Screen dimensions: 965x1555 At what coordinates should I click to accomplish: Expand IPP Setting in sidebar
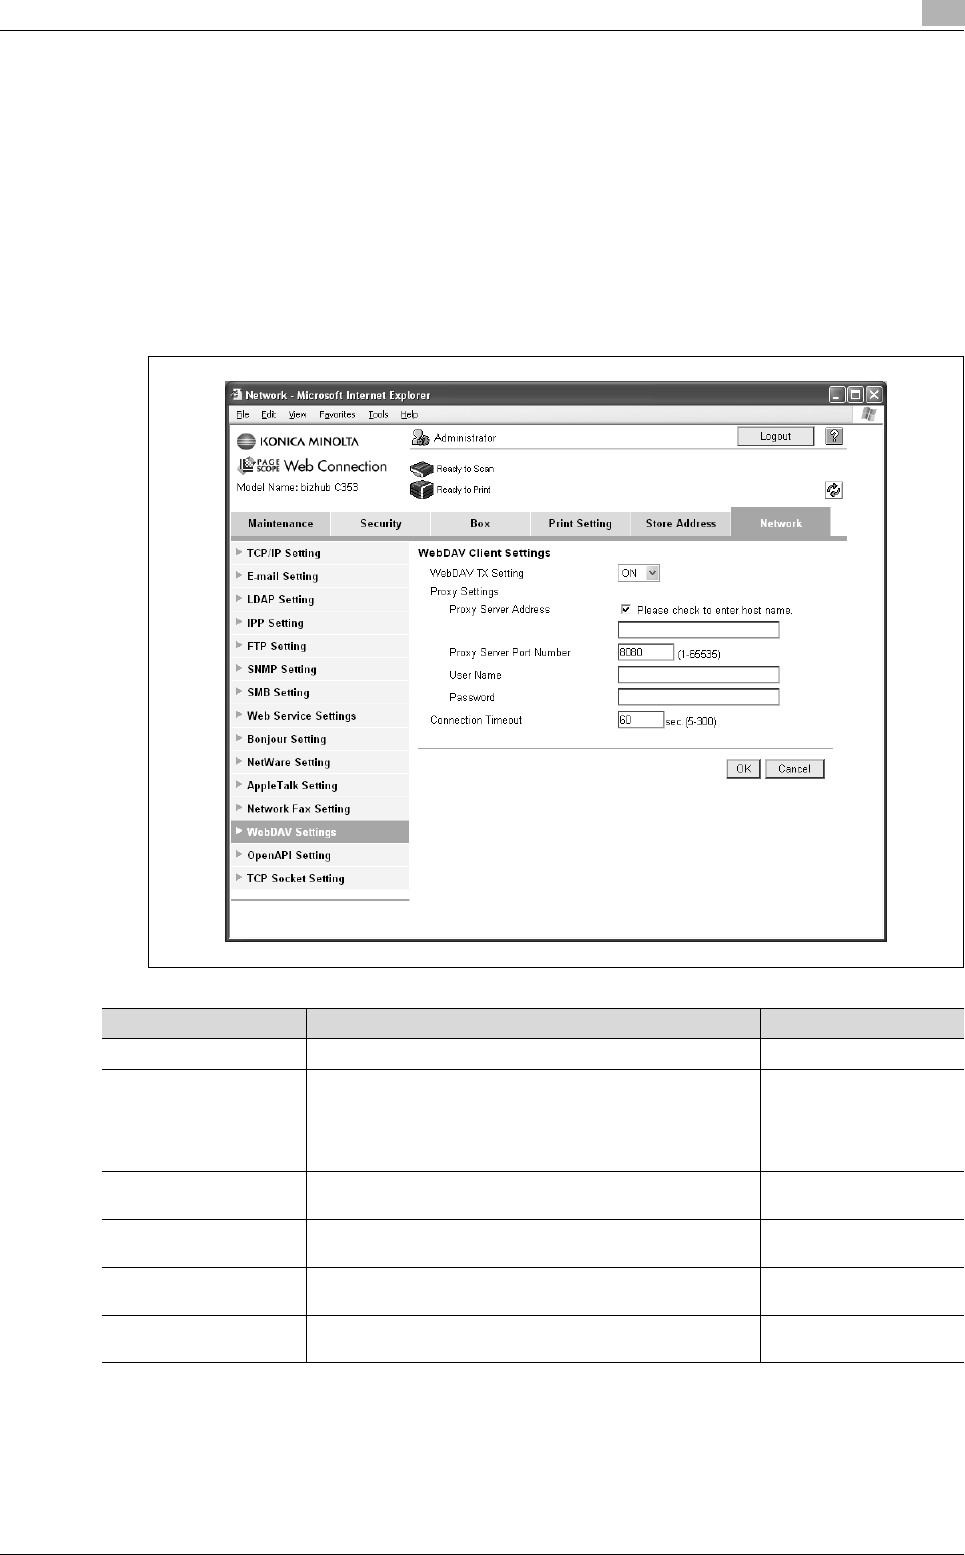pos(320,623)
